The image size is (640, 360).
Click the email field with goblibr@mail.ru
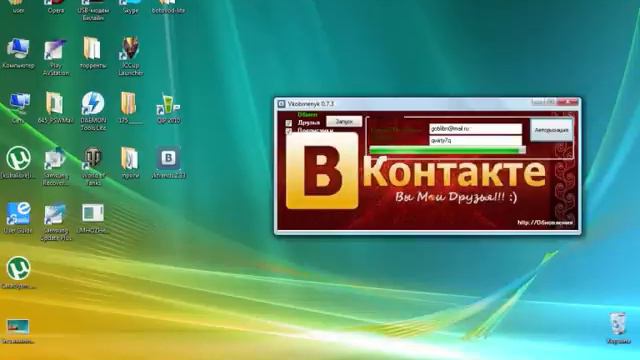click(475, 129)
